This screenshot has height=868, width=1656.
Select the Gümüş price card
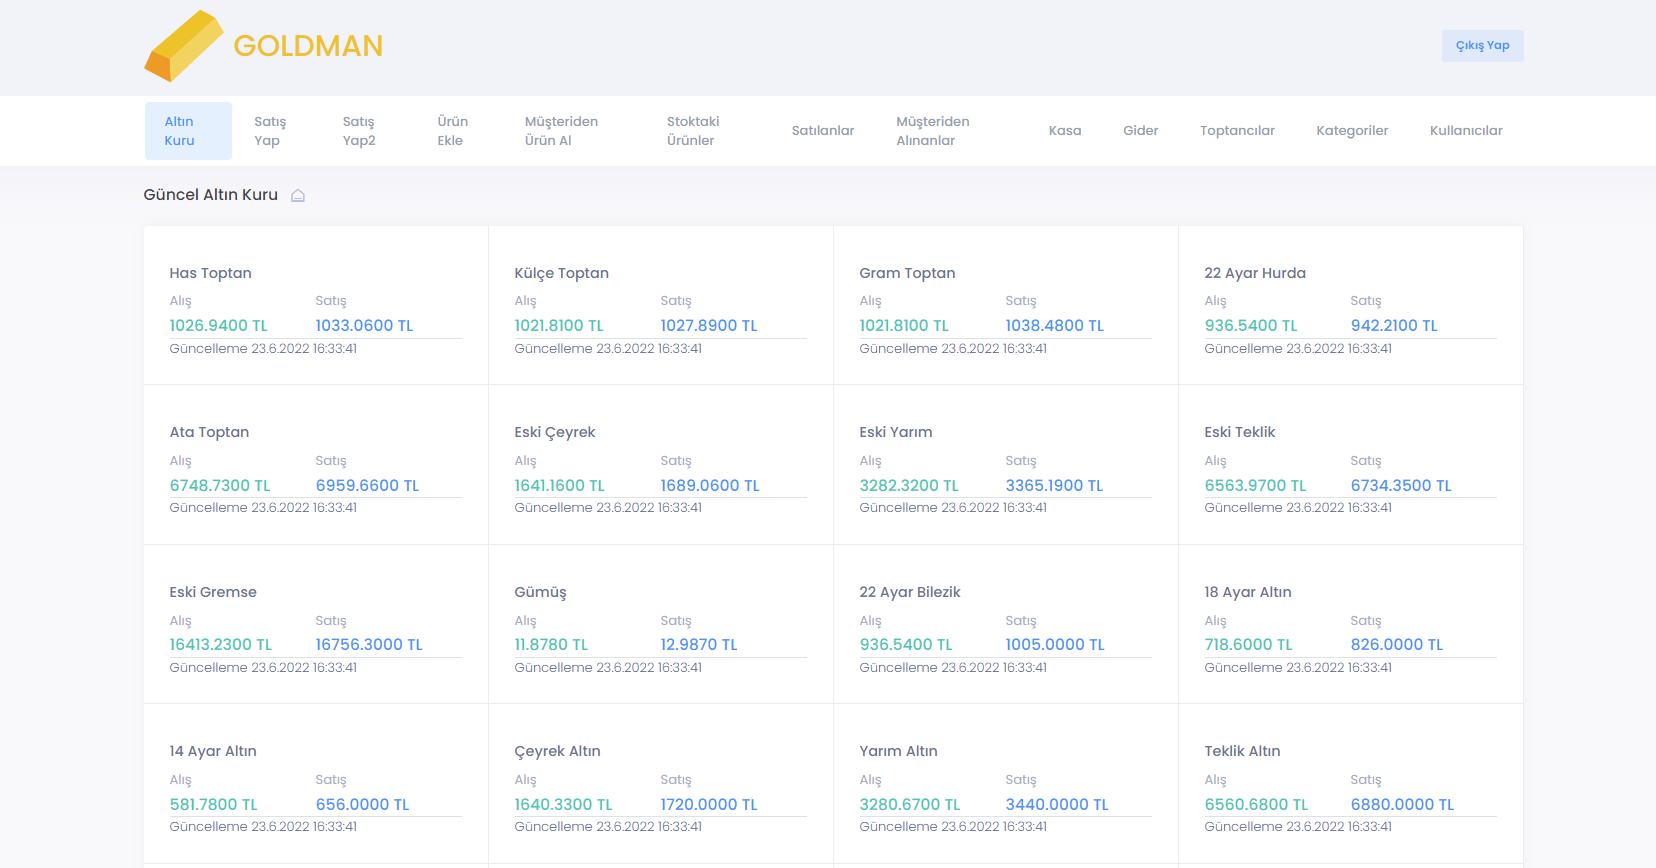click(x=660, y=625)
